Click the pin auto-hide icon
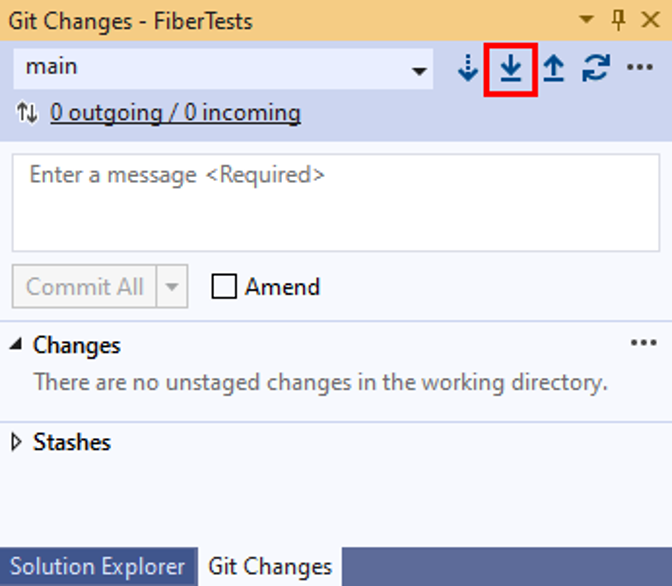This screenshot has width=672, height=586. point(618,19)
